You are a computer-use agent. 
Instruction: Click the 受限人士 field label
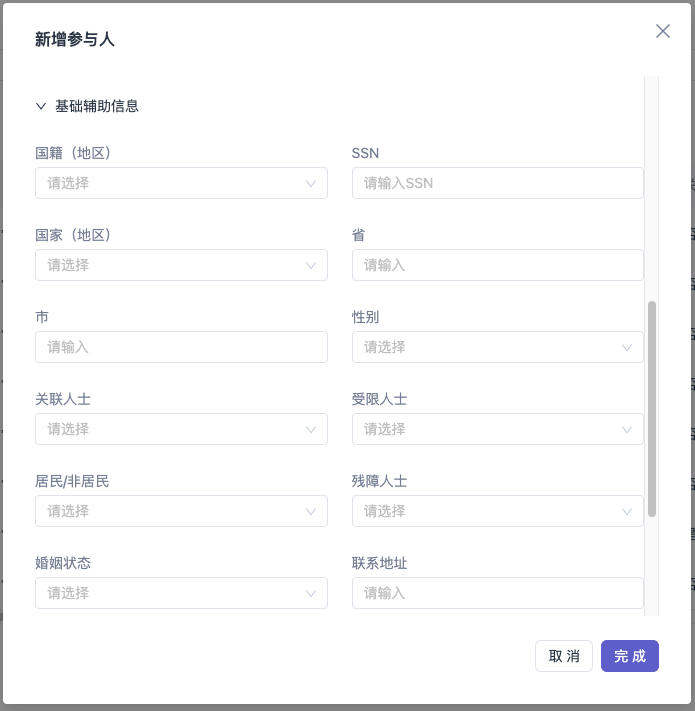click(x=379, y=399)
